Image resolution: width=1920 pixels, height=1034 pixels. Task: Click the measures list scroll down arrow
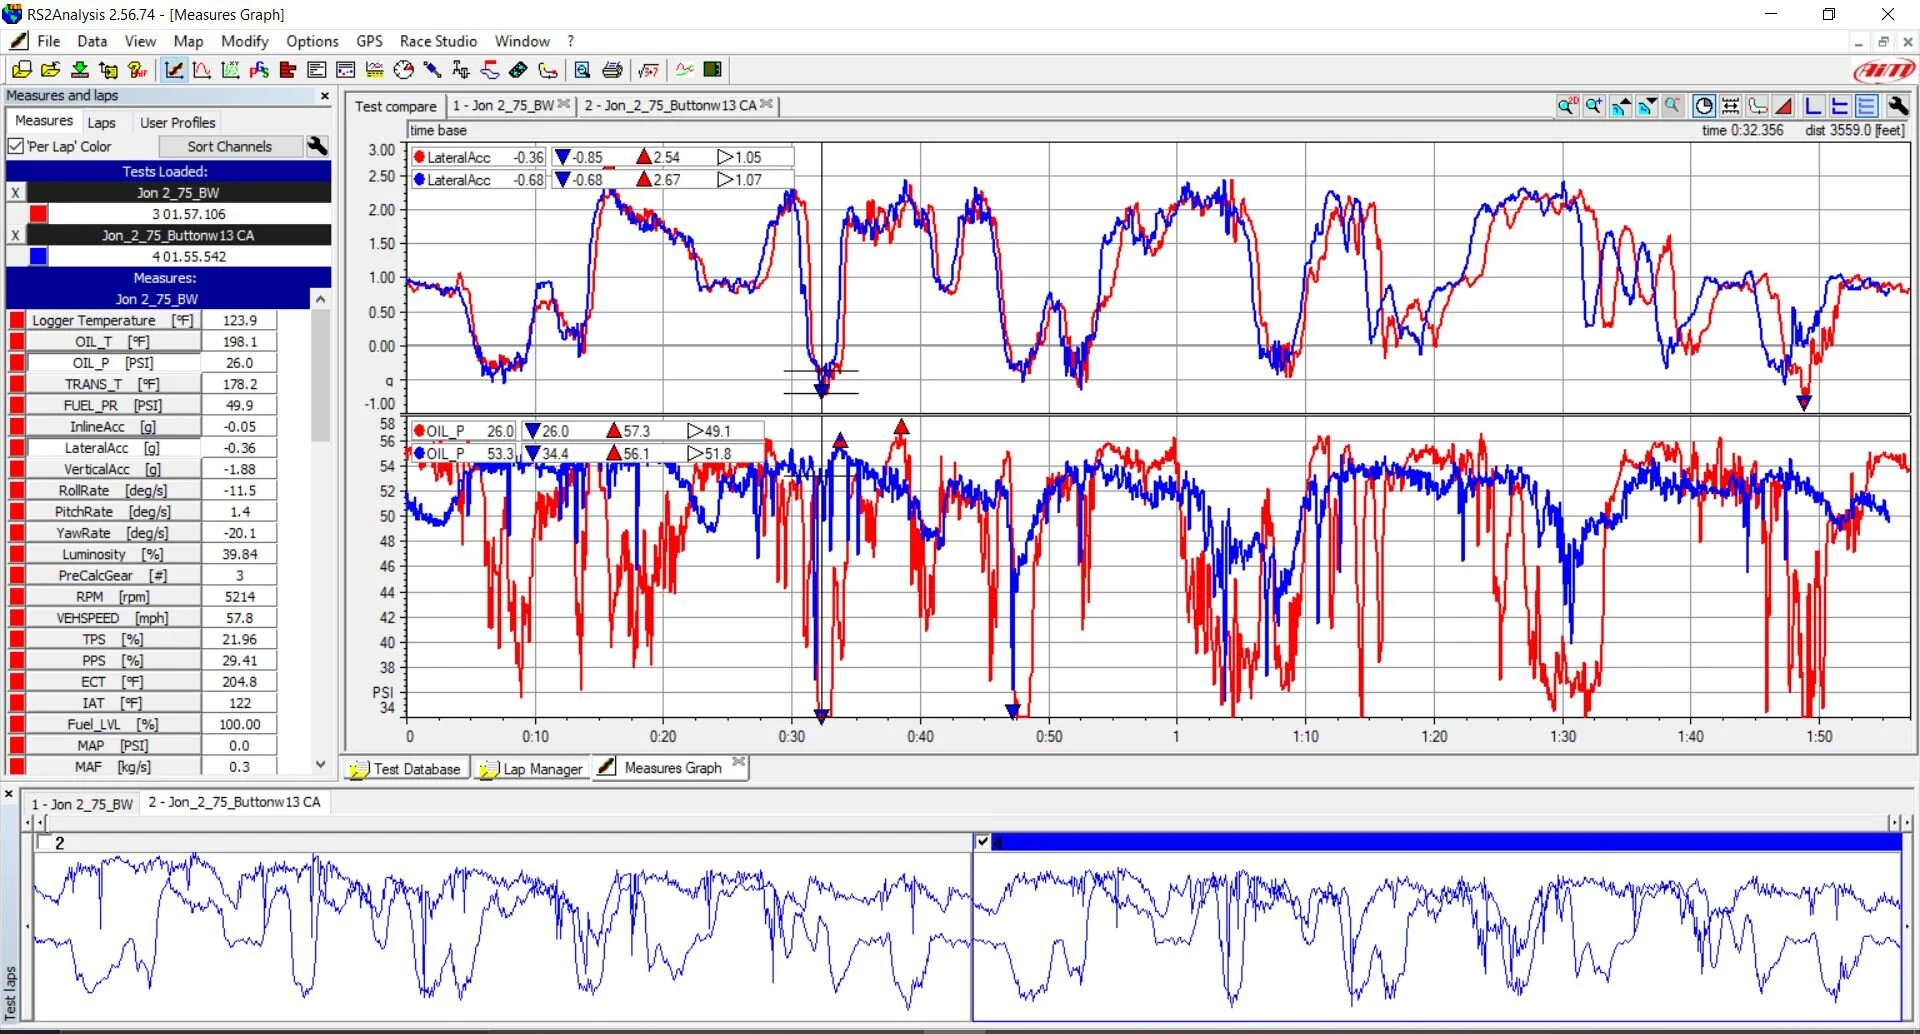click(x=320, y=765)
